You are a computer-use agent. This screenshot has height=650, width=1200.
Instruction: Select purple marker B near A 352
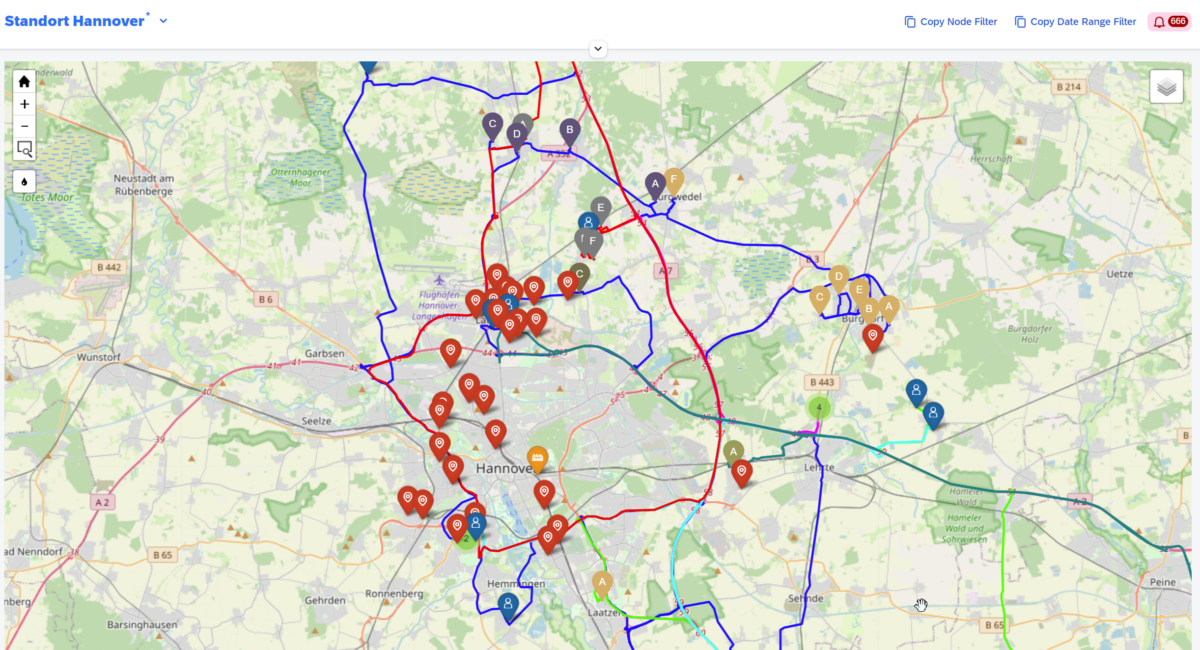(569, 129)
